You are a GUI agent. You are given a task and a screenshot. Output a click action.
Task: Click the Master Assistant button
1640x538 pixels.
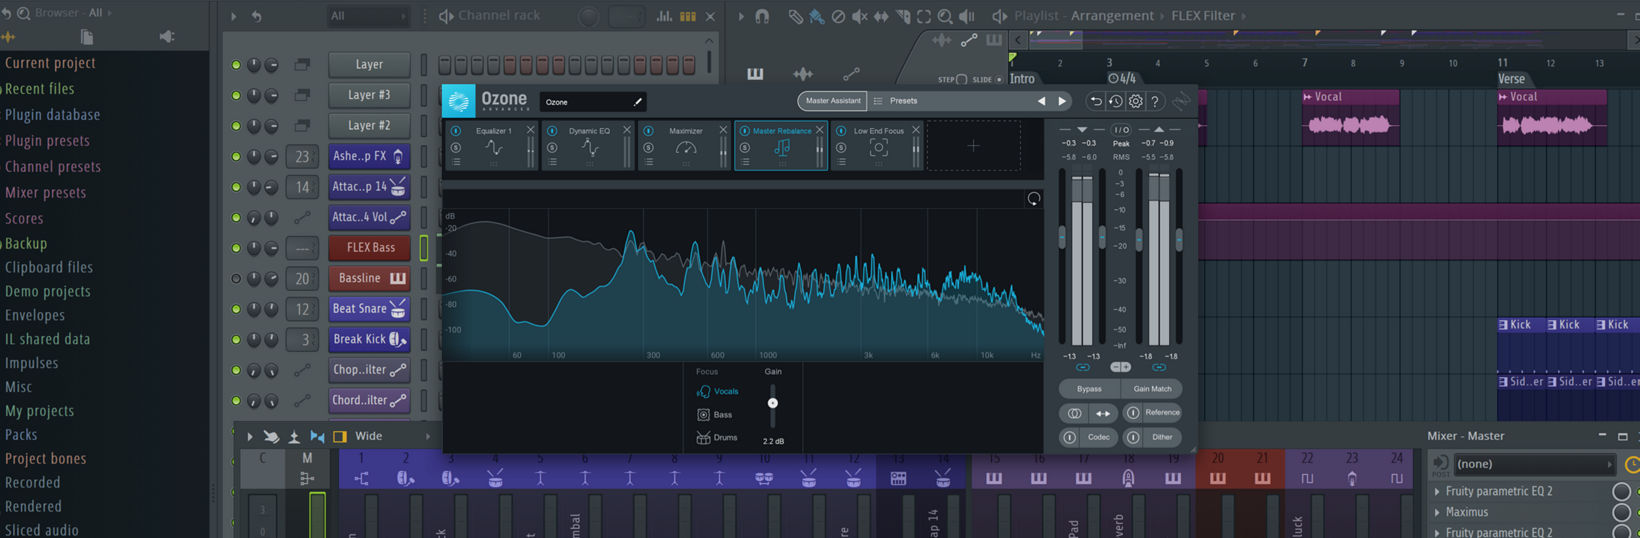[832, 101]
